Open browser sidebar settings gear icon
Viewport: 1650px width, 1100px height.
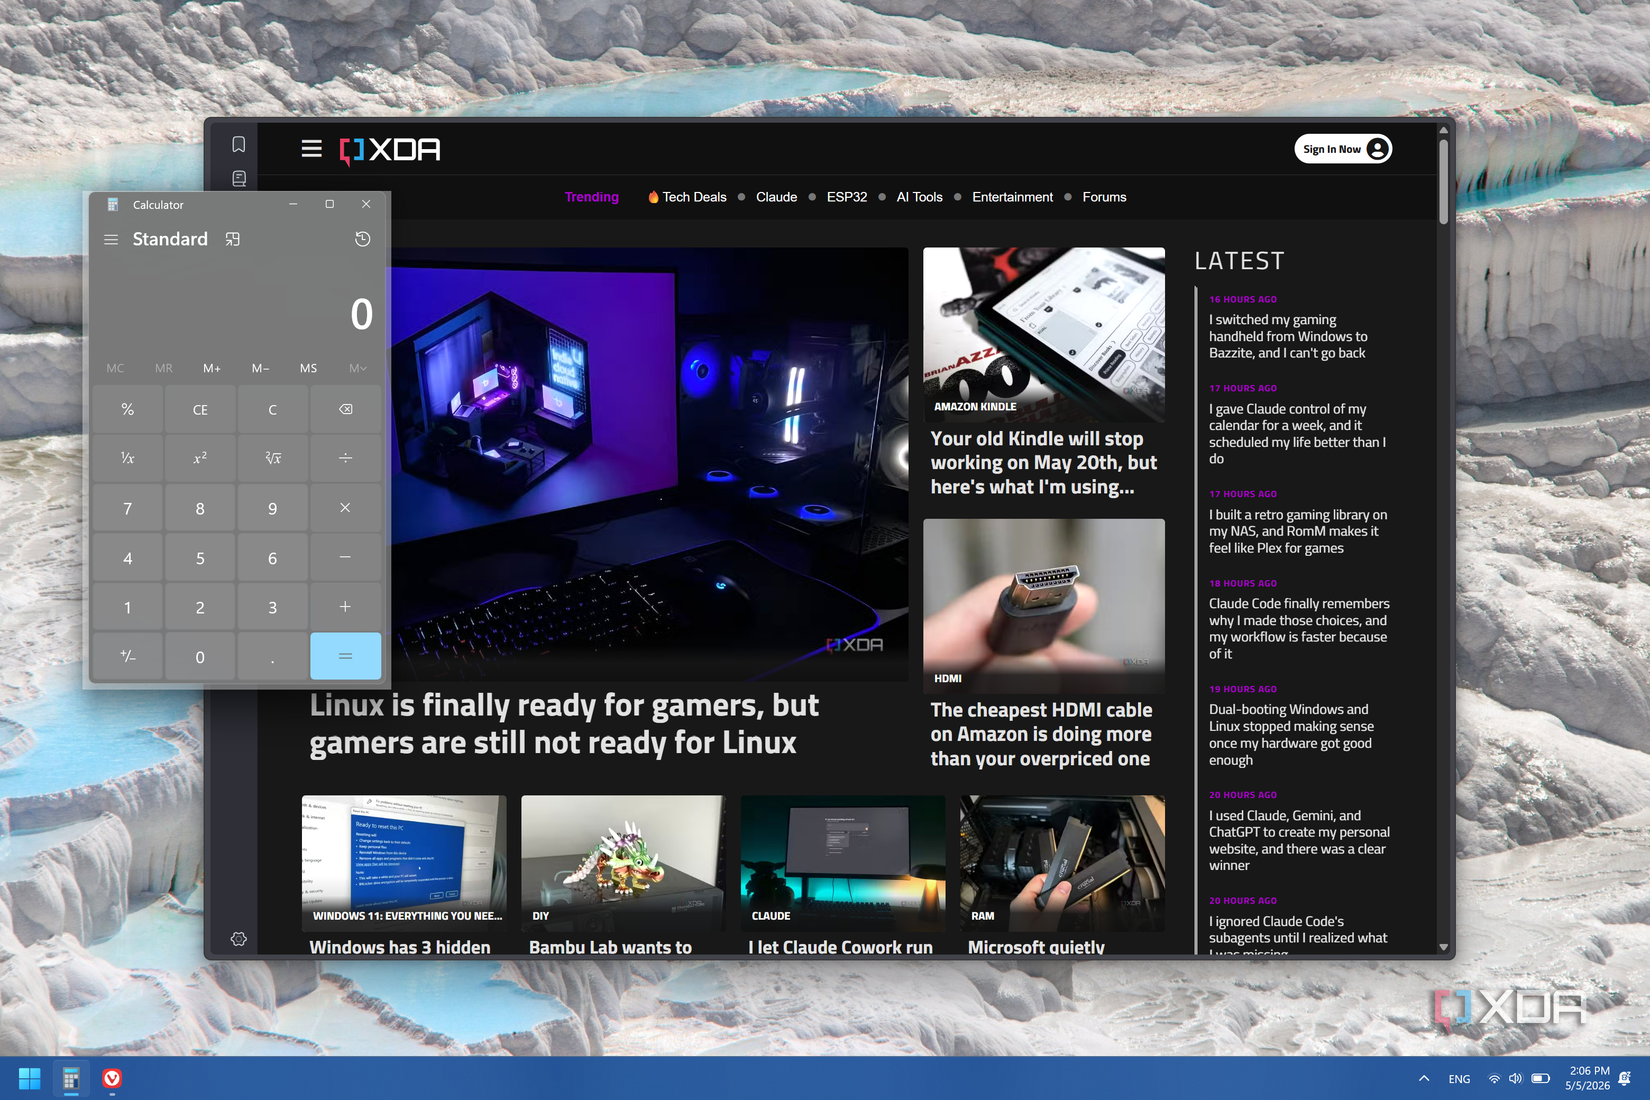[x=238, y=939]
